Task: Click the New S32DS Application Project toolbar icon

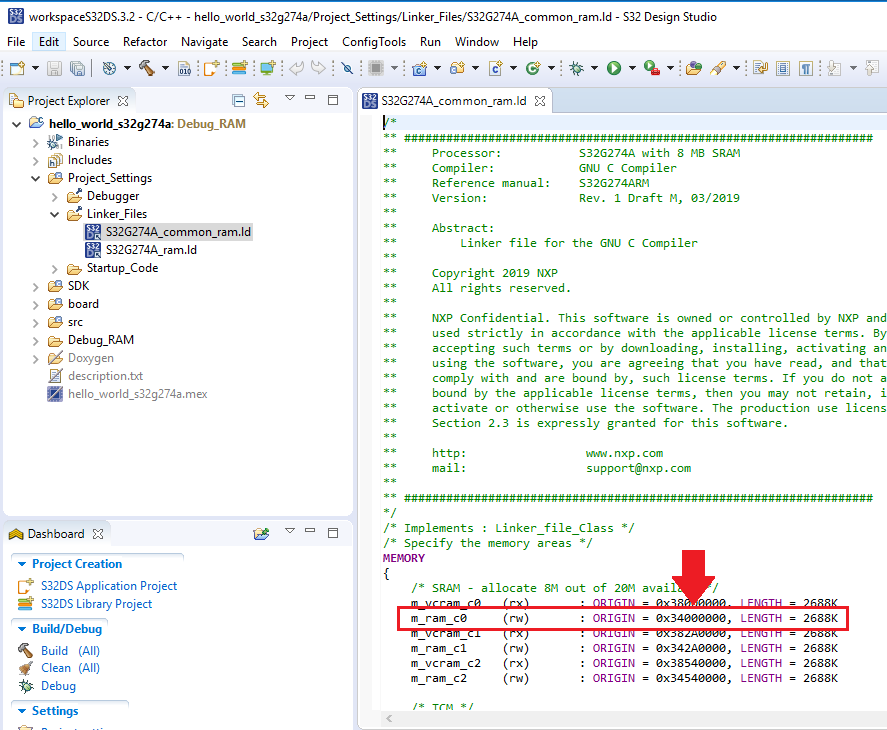Action: [211, 68]
